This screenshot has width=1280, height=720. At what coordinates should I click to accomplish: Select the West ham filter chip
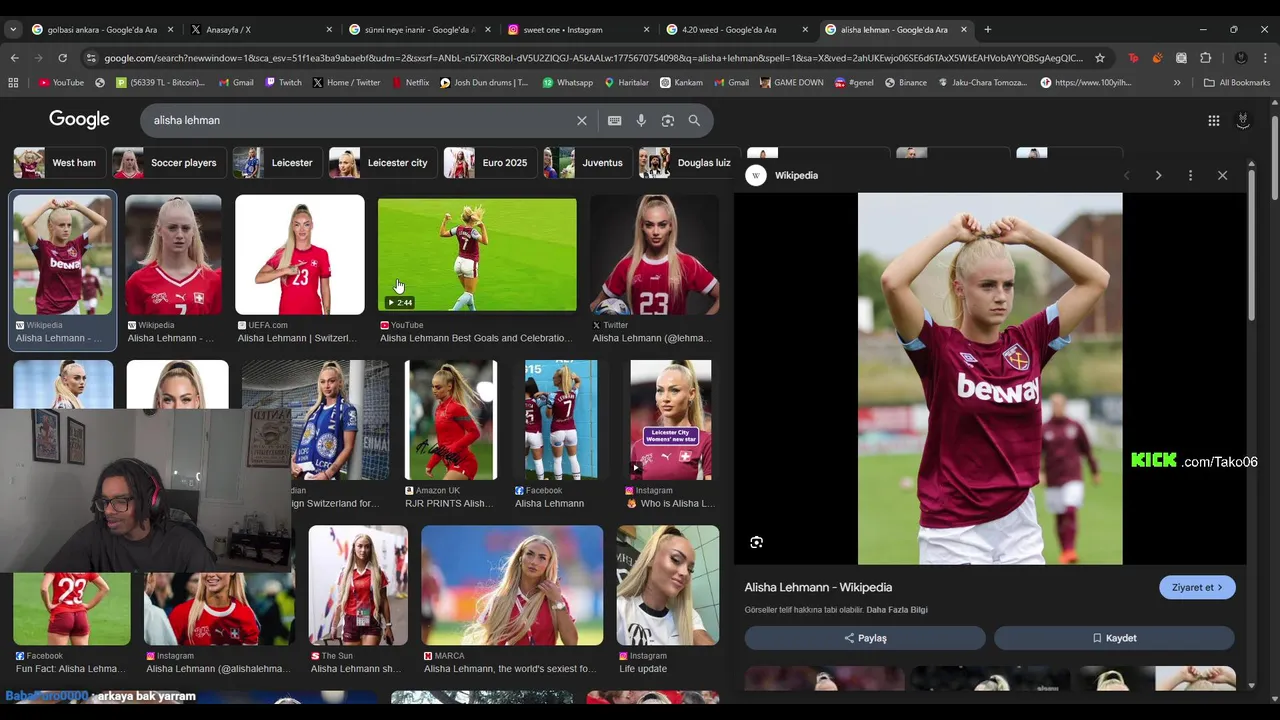59,163
